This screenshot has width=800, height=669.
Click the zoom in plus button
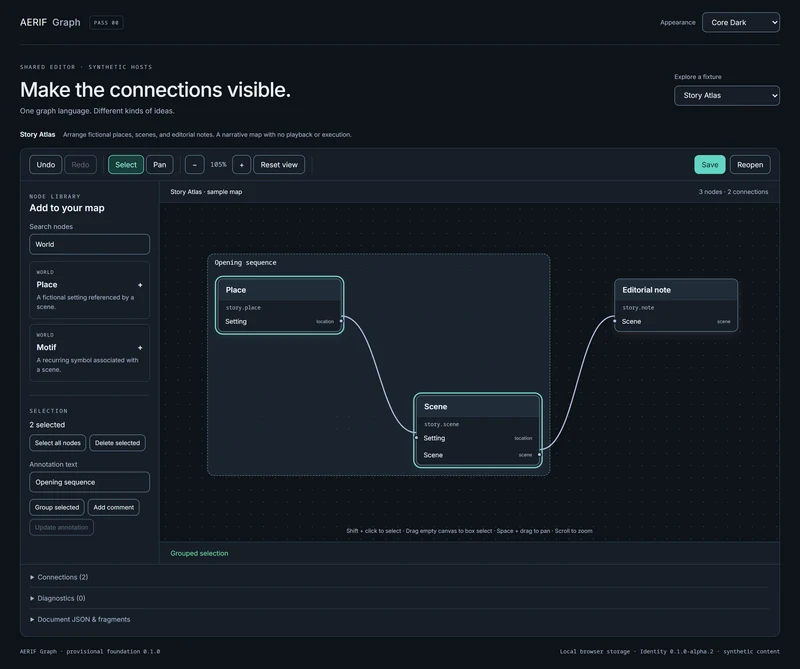point(241,165)
